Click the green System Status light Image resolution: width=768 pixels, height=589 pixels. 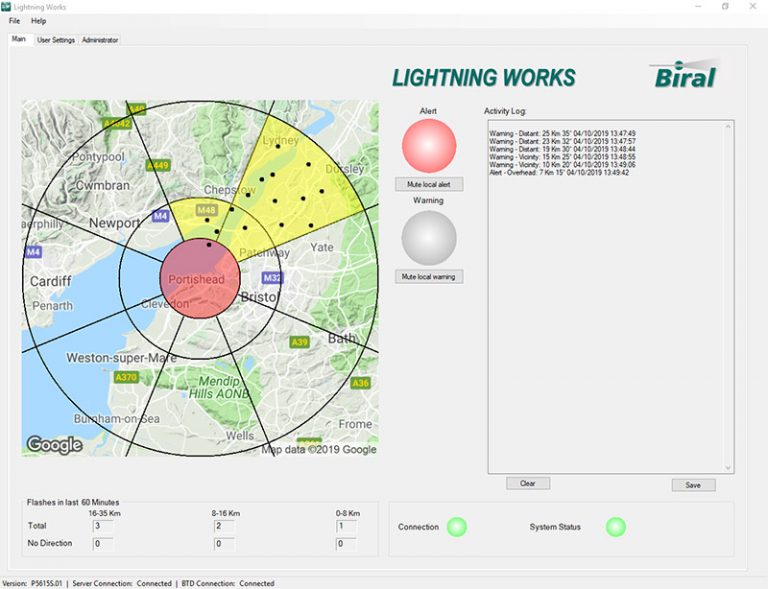coord(615,527)
